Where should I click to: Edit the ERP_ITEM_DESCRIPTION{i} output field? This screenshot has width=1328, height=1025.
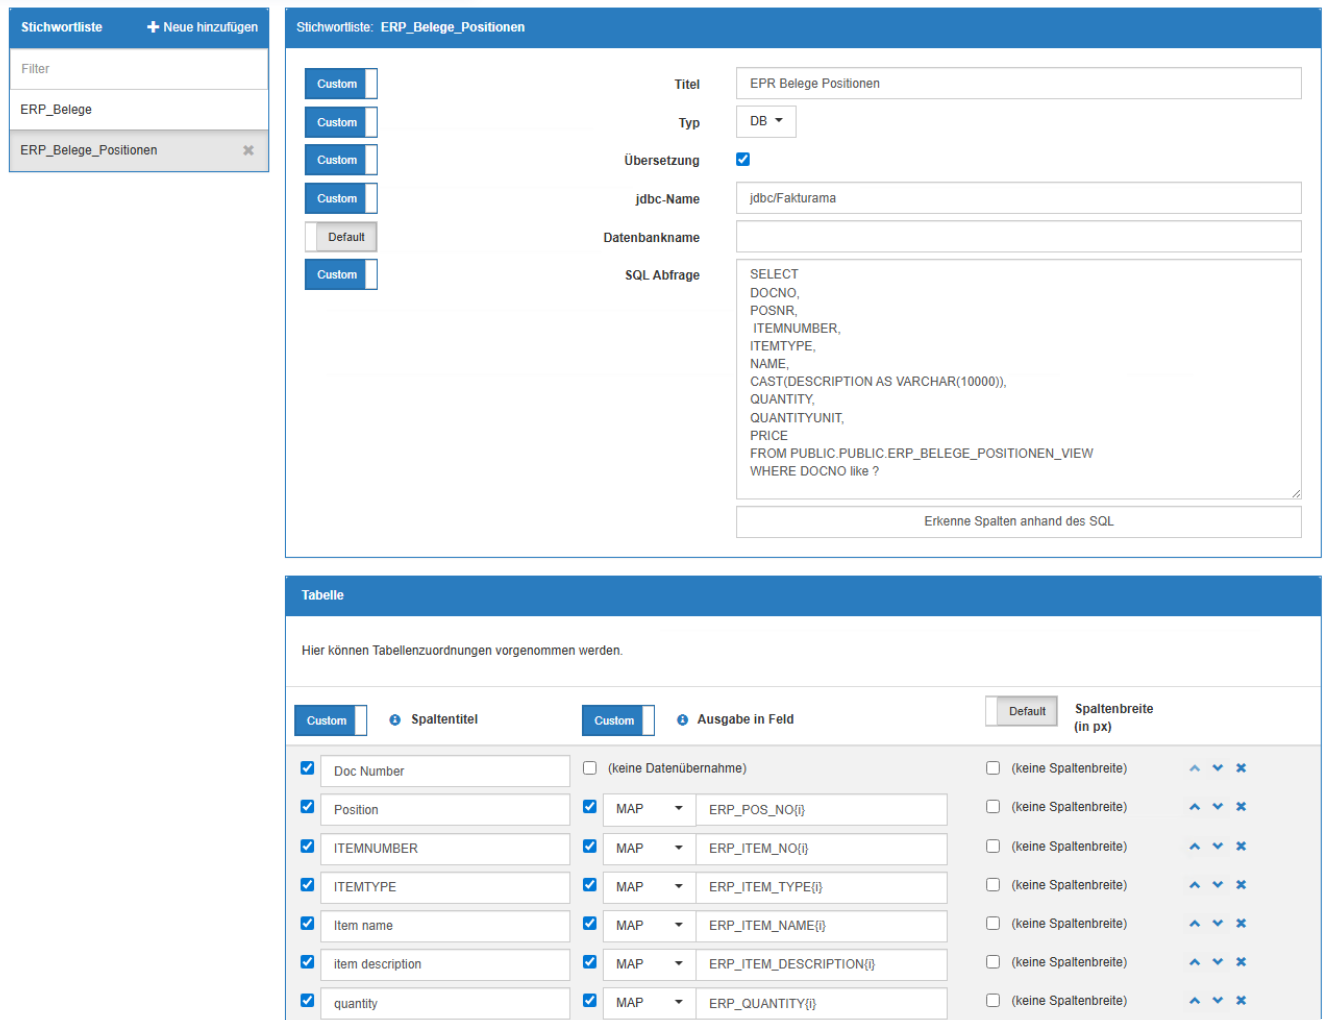[821, 964]
